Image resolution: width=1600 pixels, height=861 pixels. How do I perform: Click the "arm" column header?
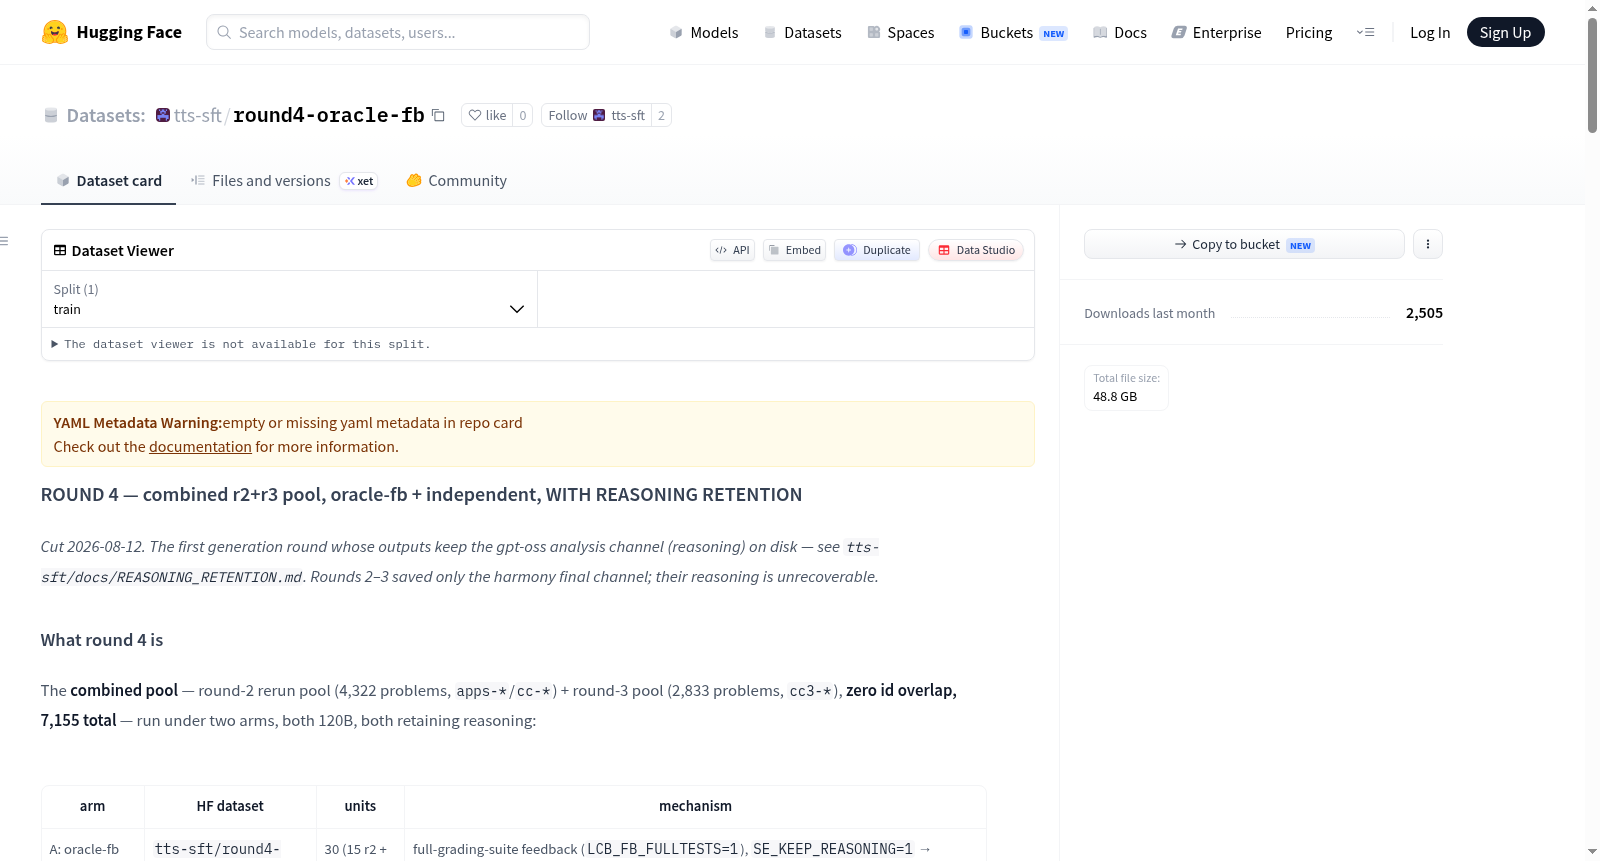(92, 806)
